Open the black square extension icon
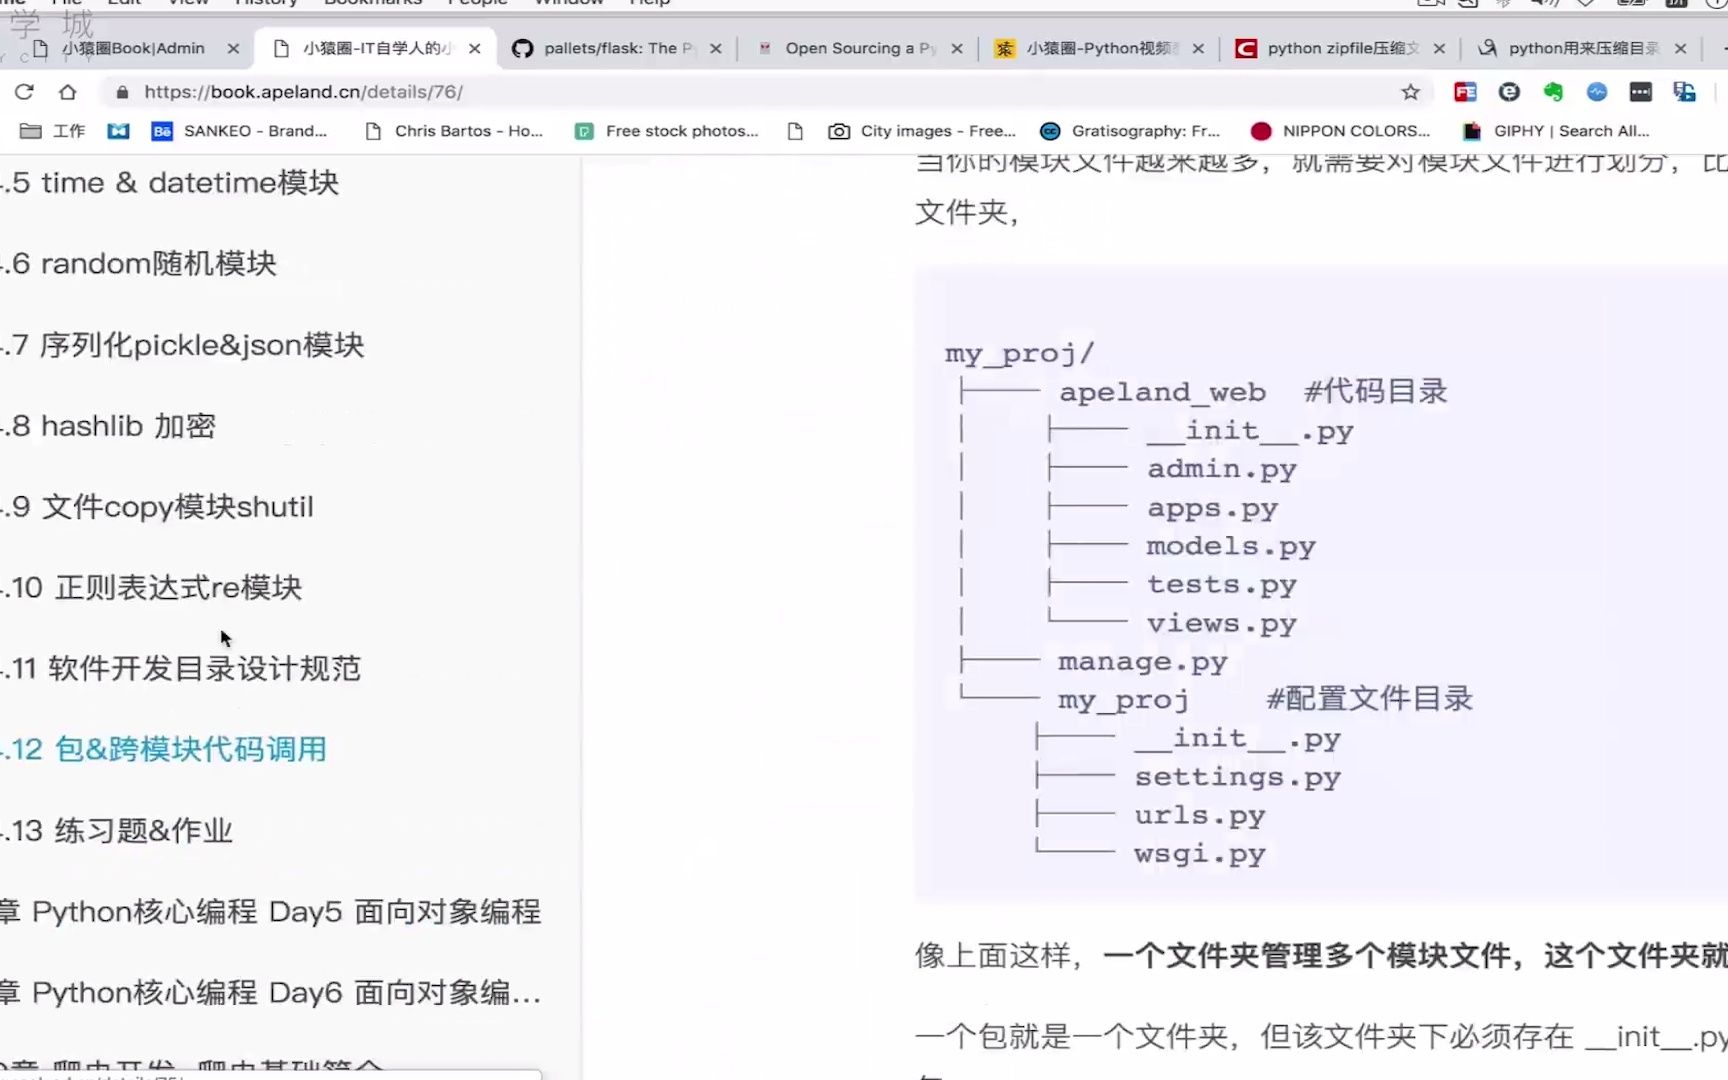1728x1080 pixels. click(x=1641, y=92)
